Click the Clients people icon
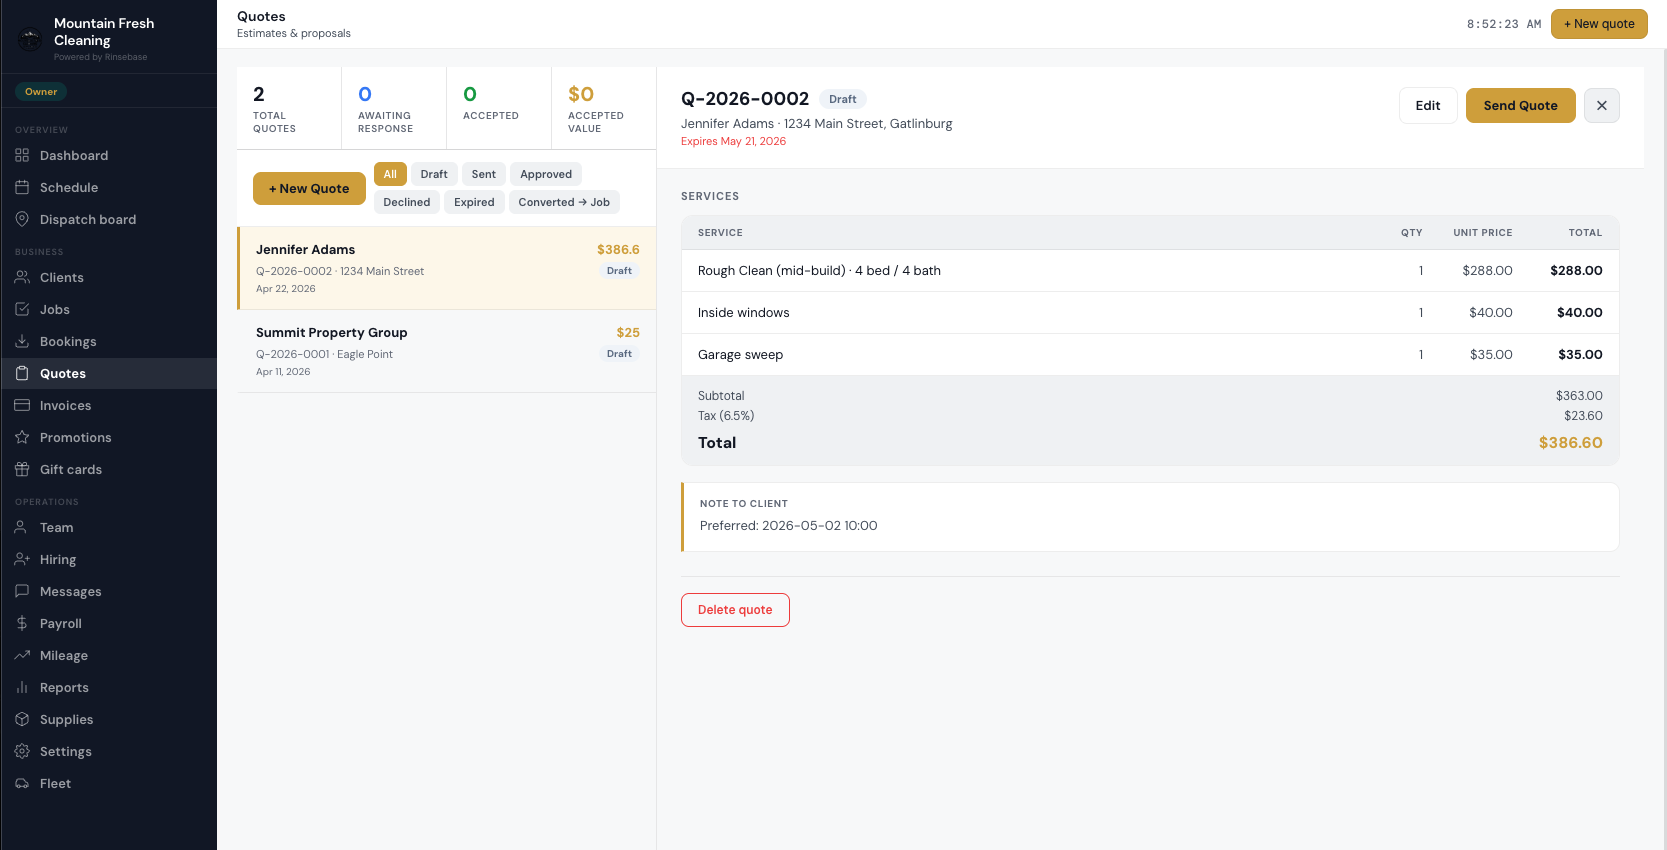Viewport: 1667px width, 850px height. click(22, 277)
